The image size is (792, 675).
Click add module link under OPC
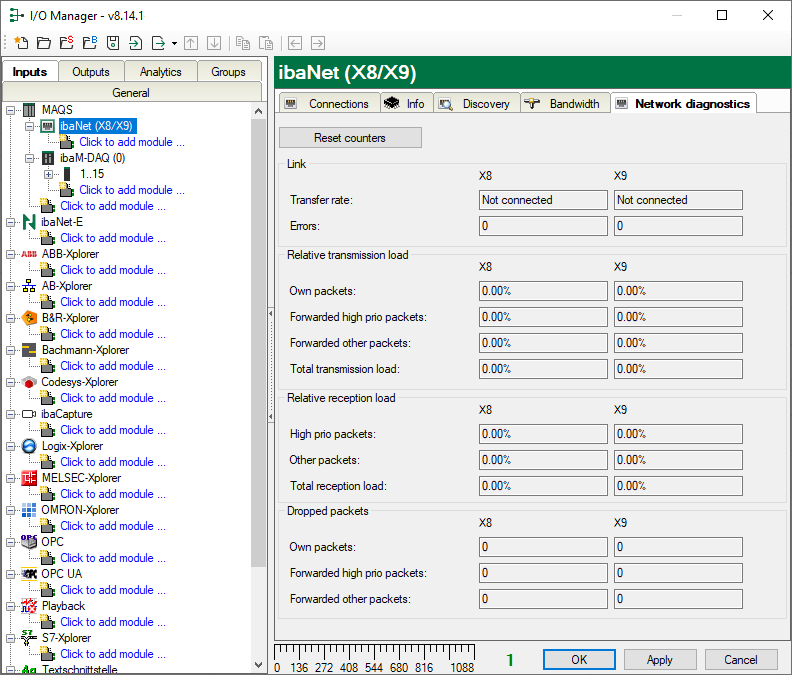tap(113, 558)
